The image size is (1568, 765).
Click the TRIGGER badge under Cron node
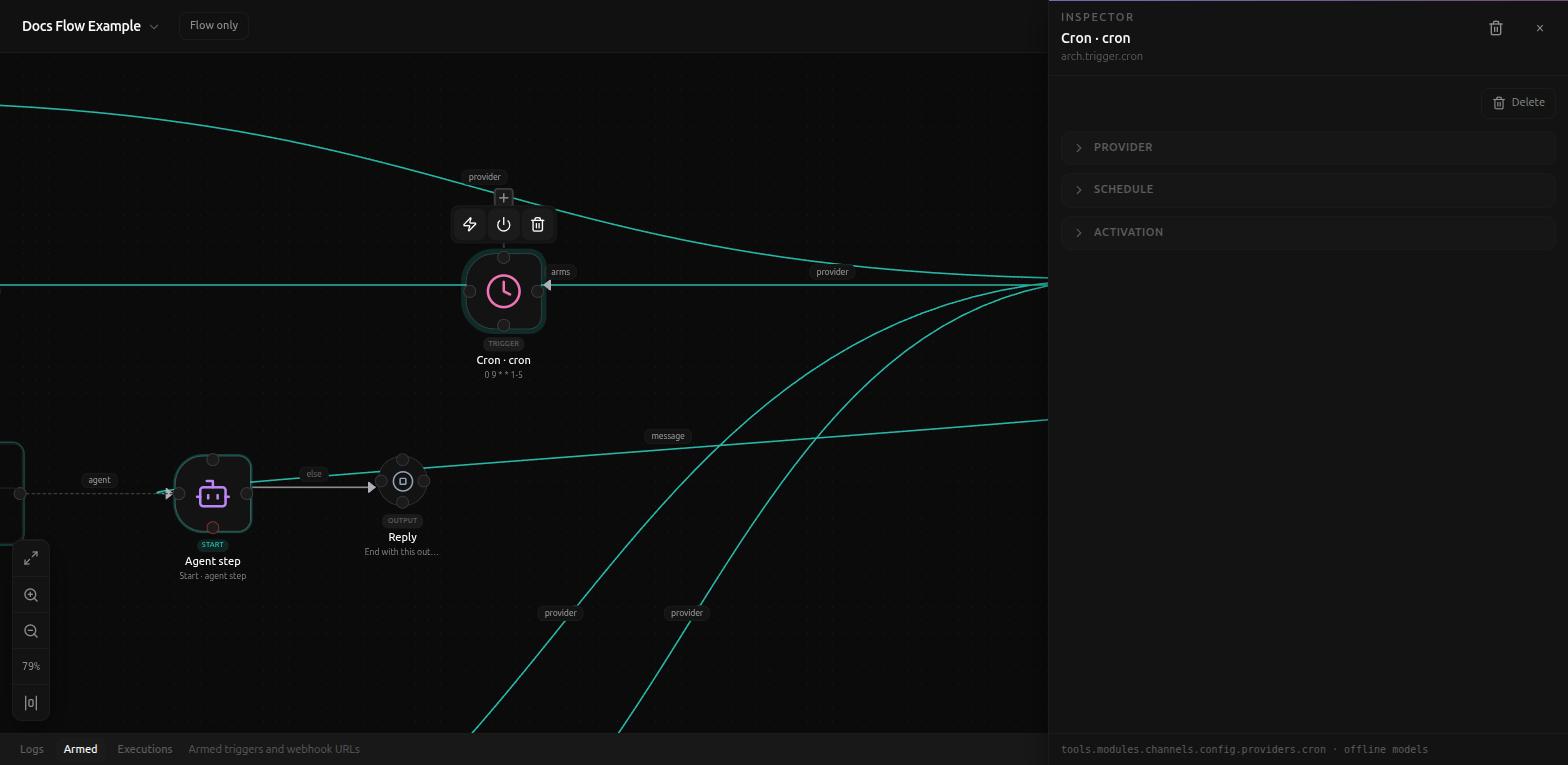pyautogui.click(x=504, y=344)
